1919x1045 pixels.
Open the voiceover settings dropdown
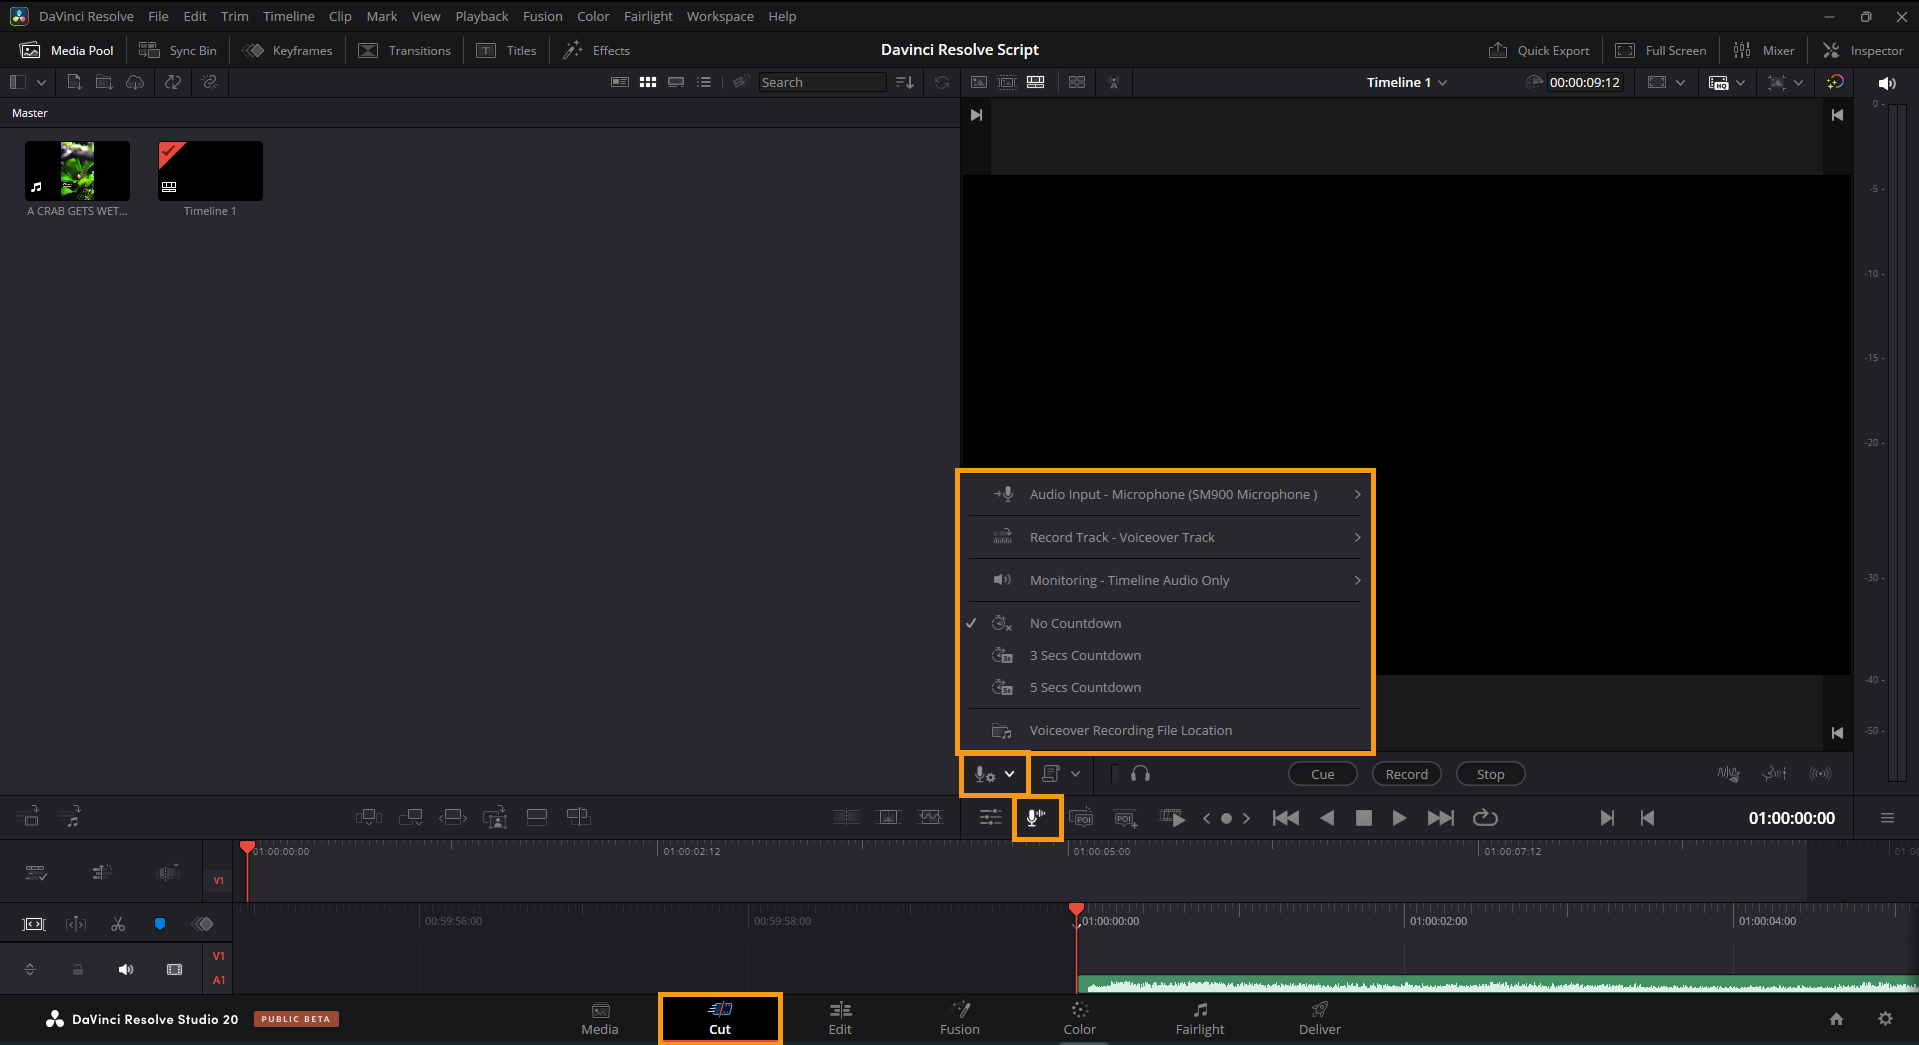(x=995, y=774)
